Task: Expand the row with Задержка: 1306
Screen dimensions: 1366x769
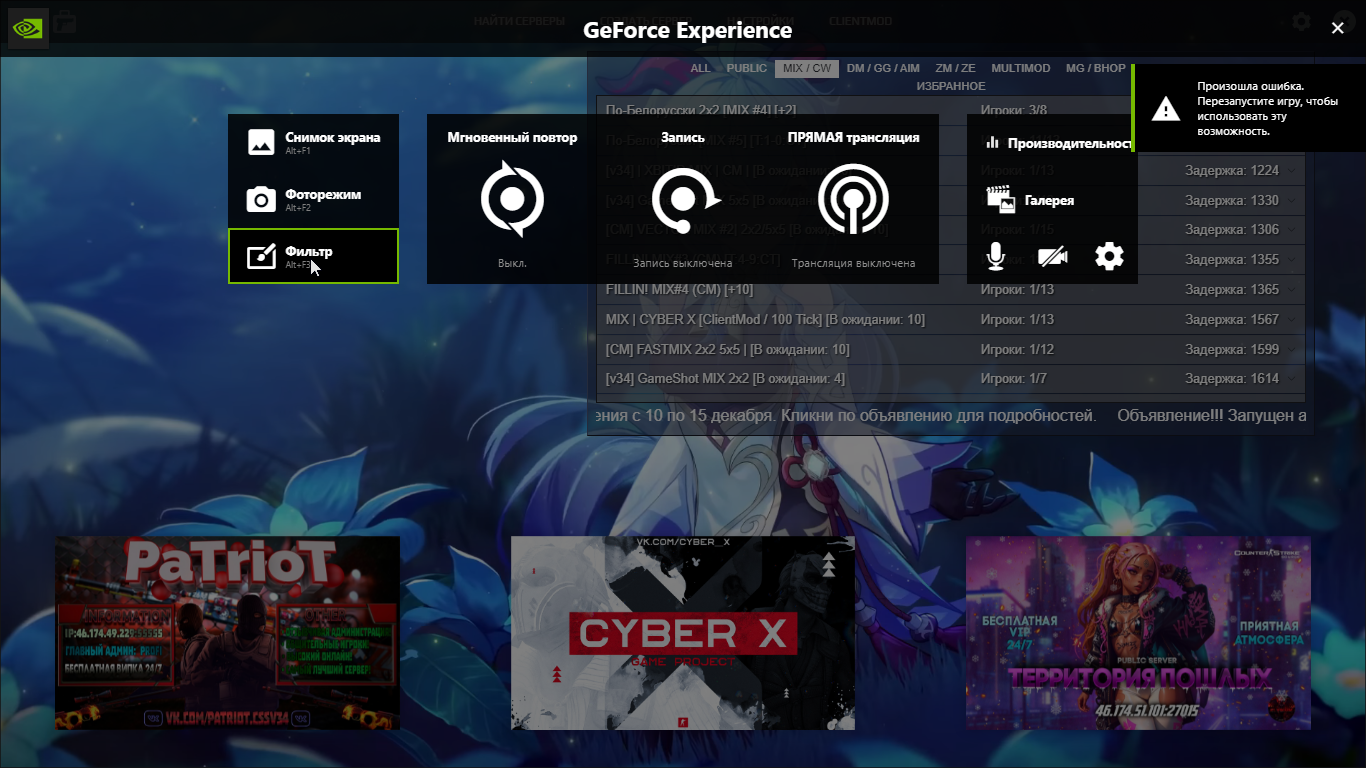Action: [x=1293, y=229]
